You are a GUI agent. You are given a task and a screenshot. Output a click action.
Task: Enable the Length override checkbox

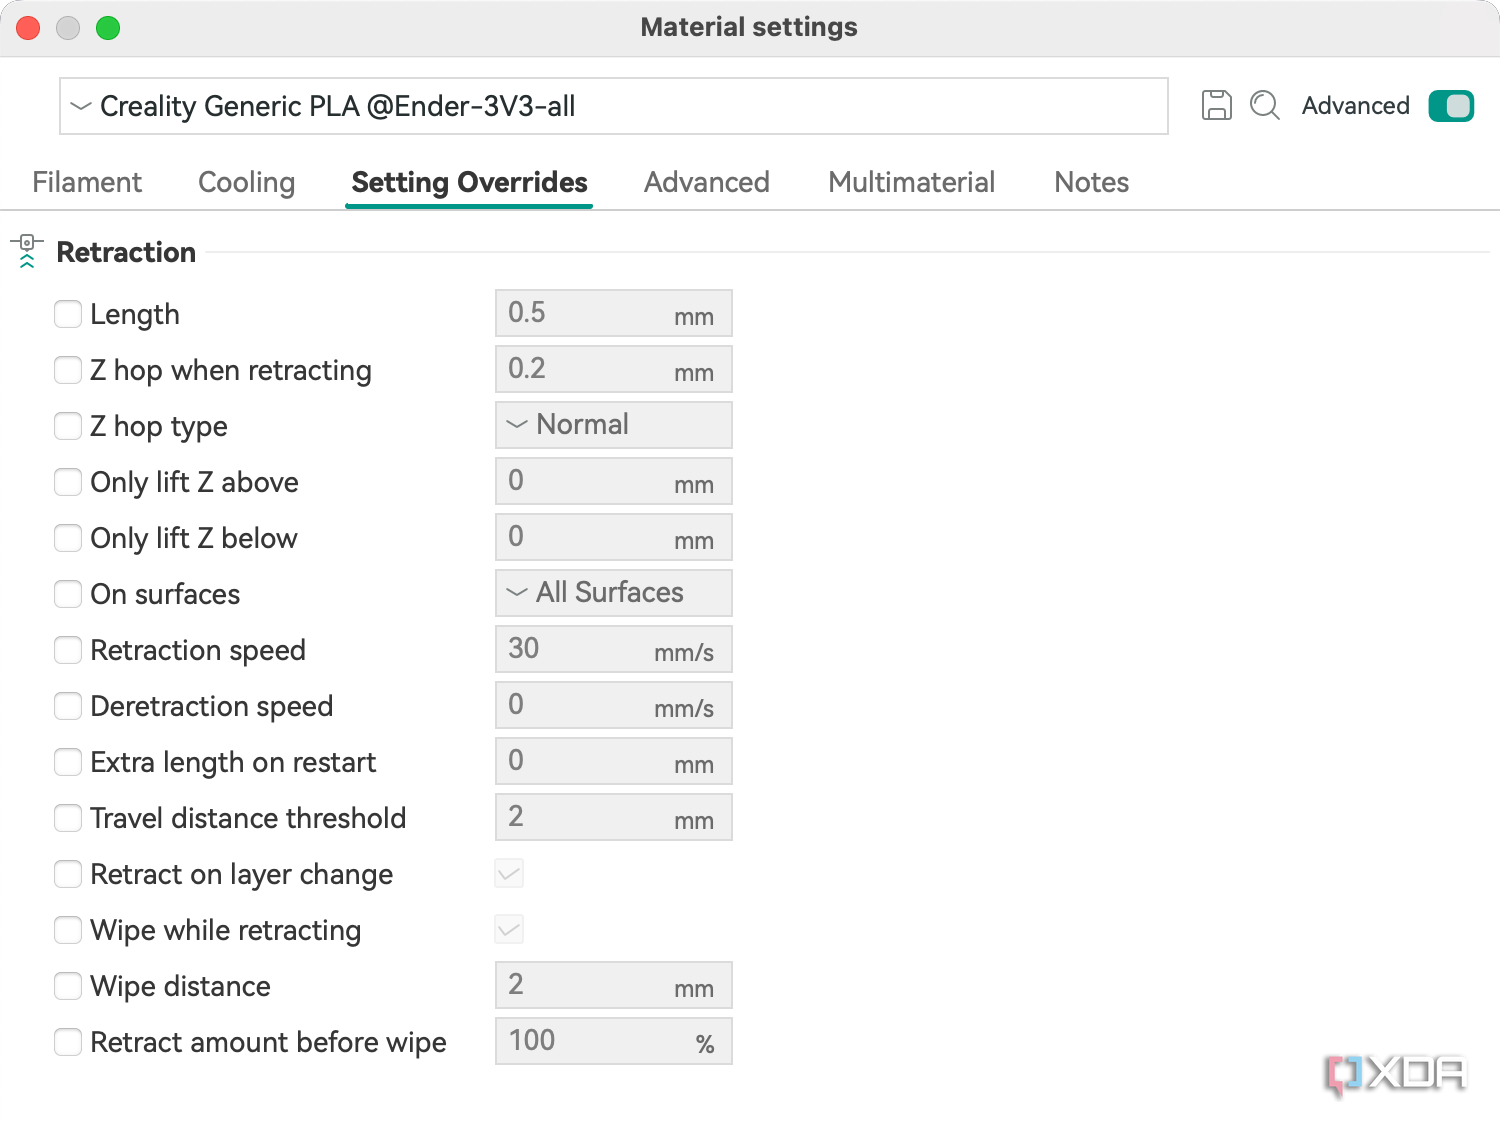click(68, 314)
